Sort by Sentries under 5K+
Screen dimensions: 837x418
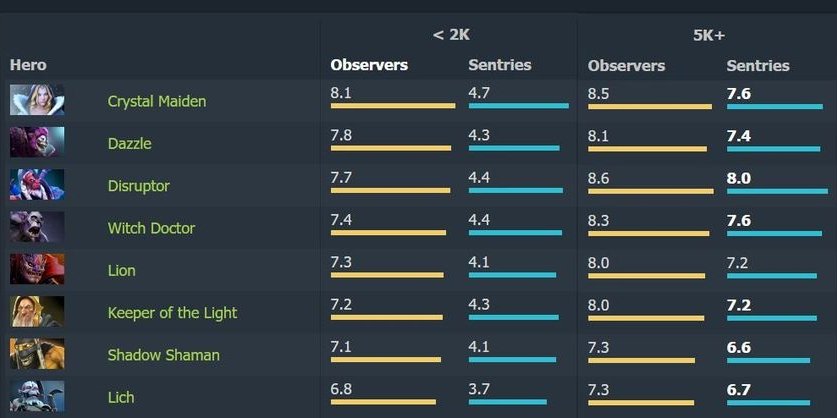click(757, 65)
